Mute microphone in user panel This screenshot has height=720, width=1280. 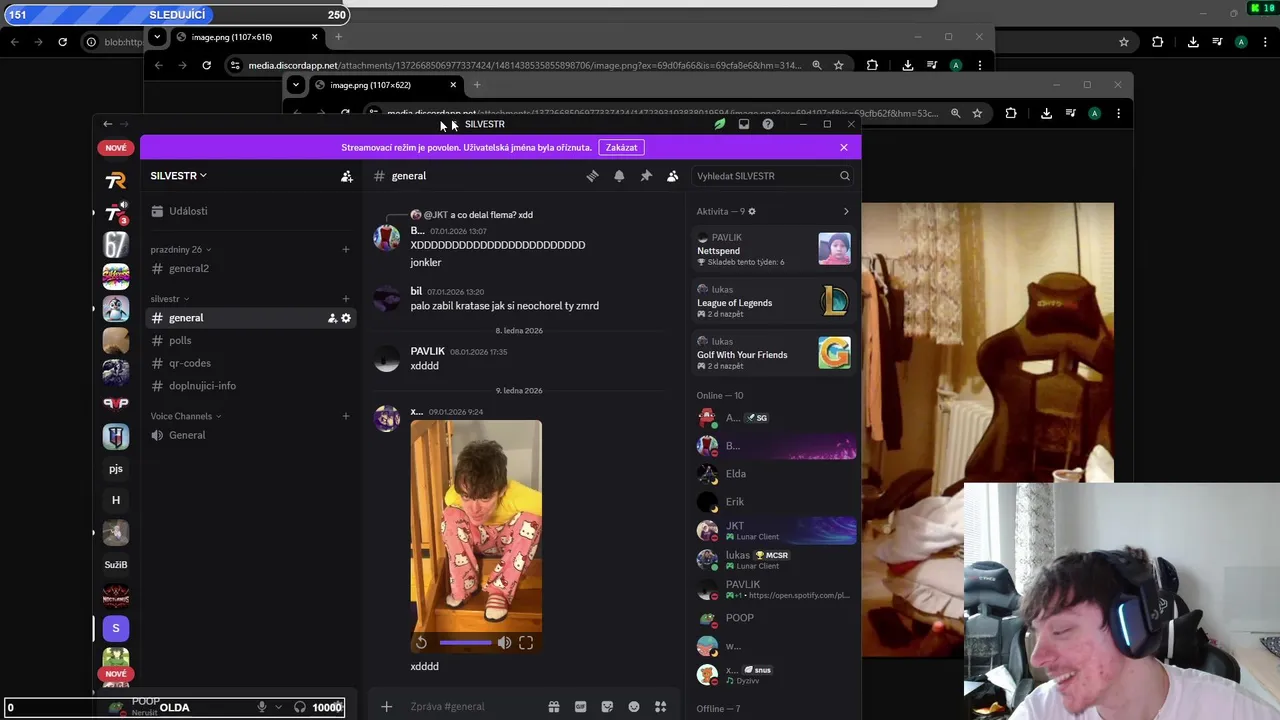pyautogui.click(x=262, y=707)
